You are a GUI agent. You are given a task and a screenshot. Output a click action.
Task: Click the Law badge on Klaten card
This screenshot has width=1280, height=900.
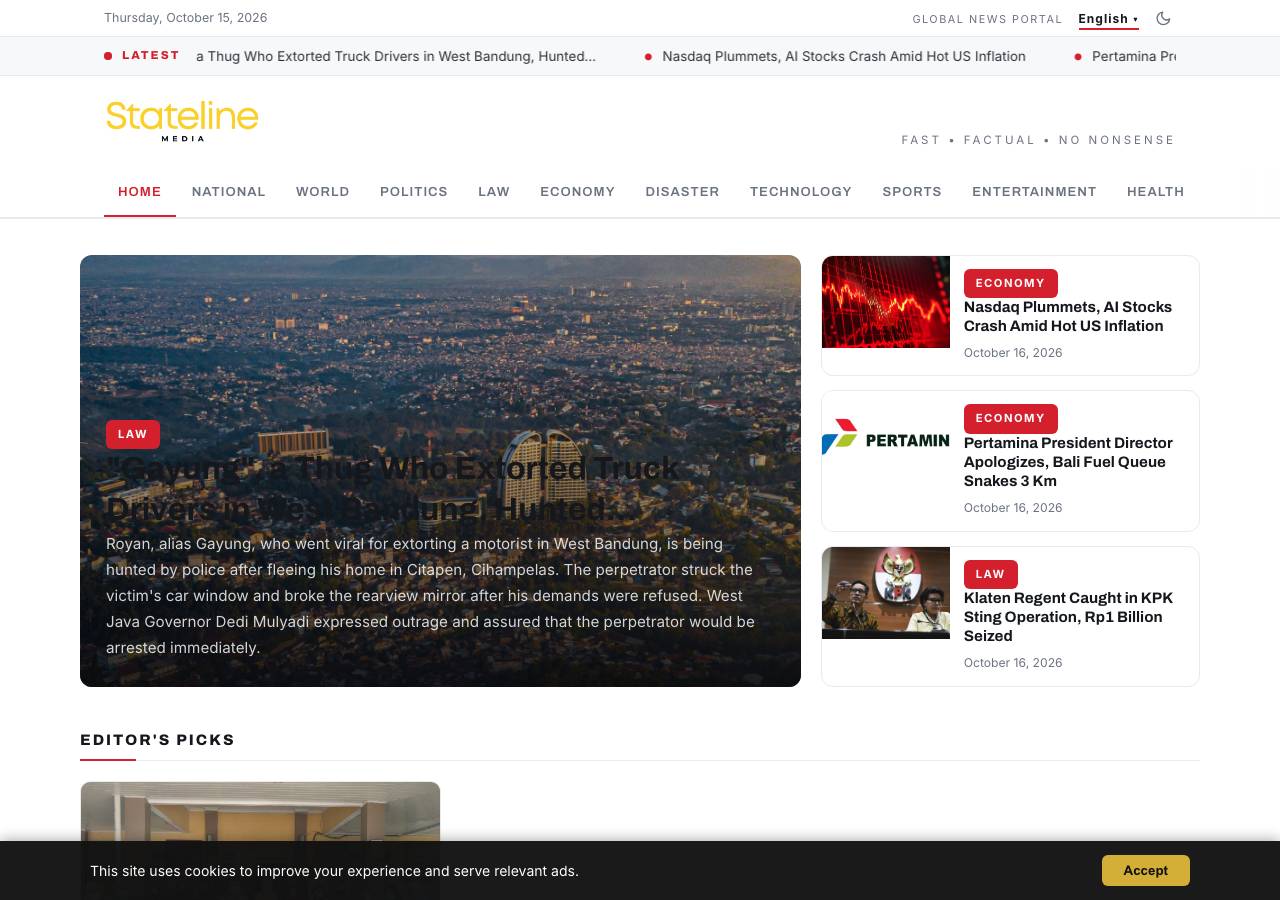point(990,574)
